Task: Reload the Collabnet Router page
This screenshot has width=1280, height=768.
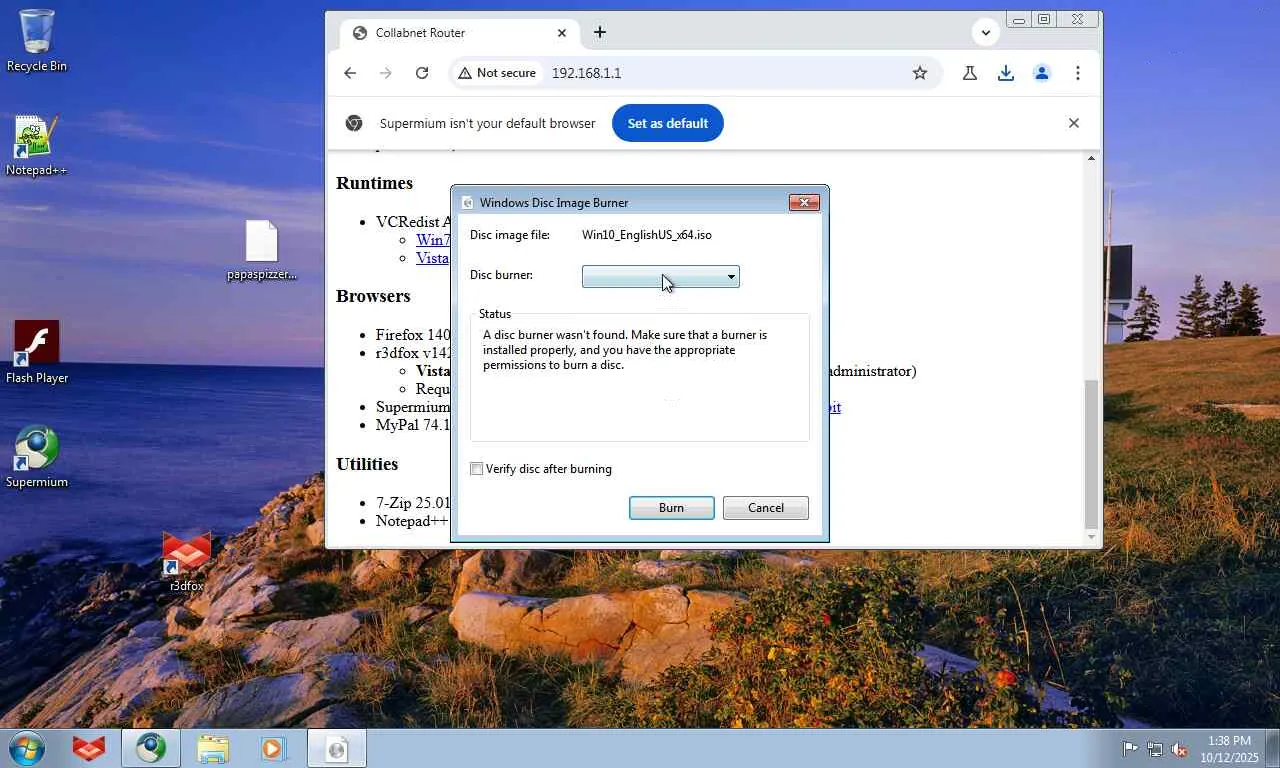Action: (422, 73)
